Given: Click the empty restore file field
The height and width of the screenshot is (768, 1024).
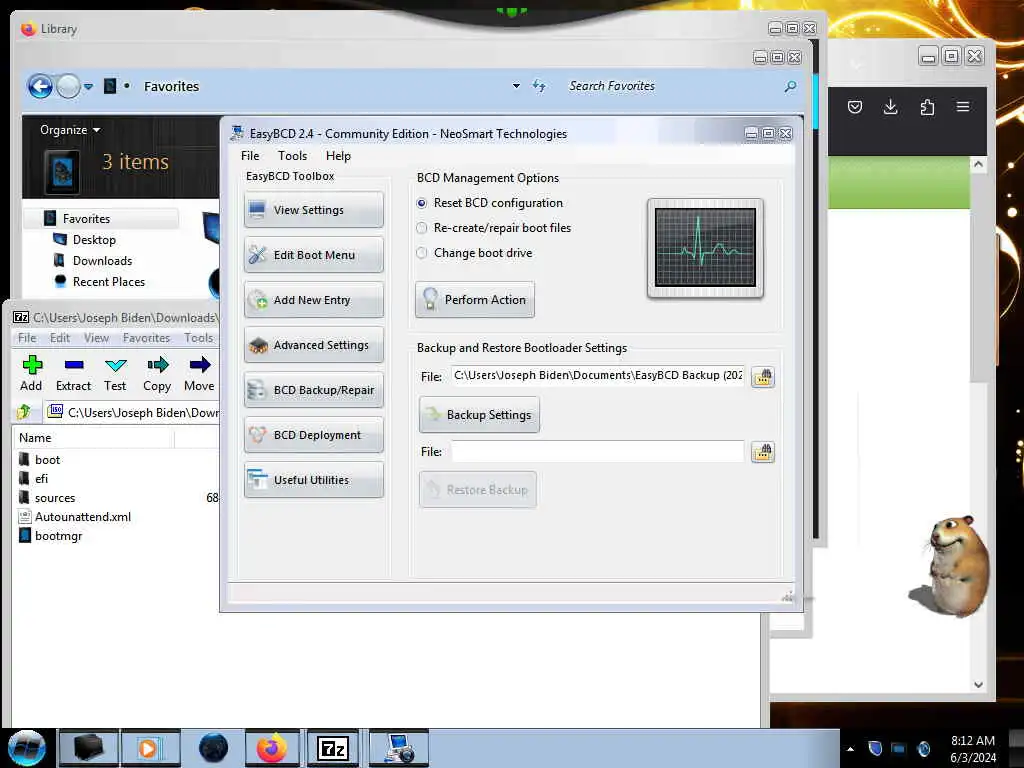Looking at the screenshot, I should 598,451.
